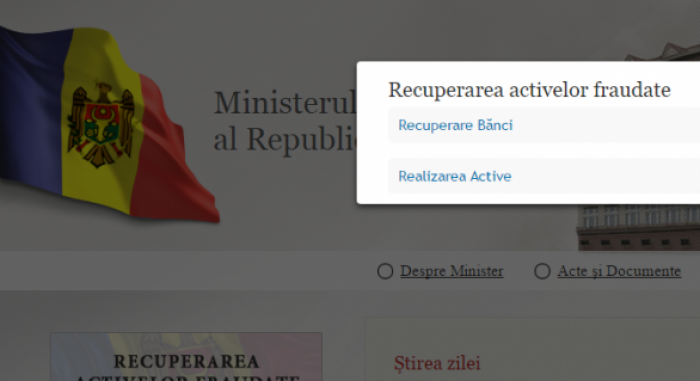Click the al Republicii subtitle text
Viewport: 700px width, 381px height.
285,139
